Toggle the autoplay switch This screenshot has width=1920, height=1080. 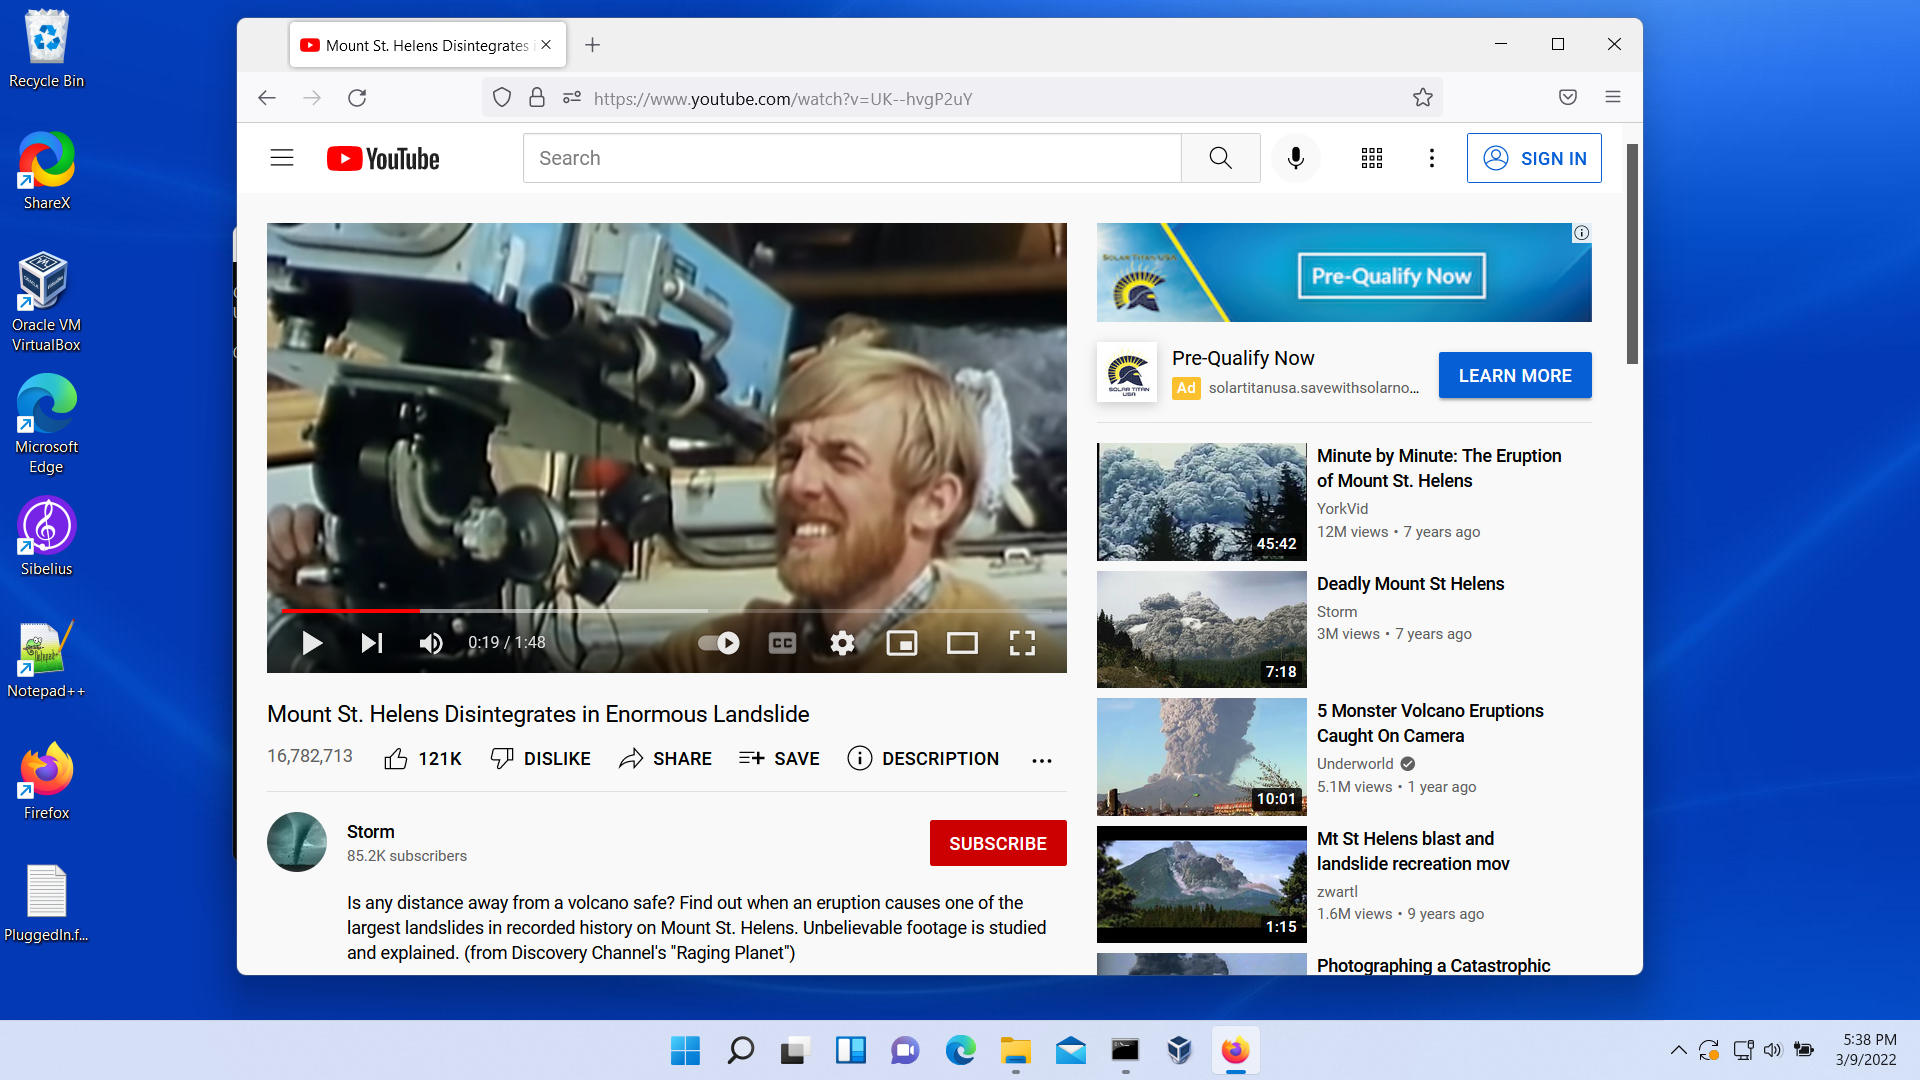[719, 643]
